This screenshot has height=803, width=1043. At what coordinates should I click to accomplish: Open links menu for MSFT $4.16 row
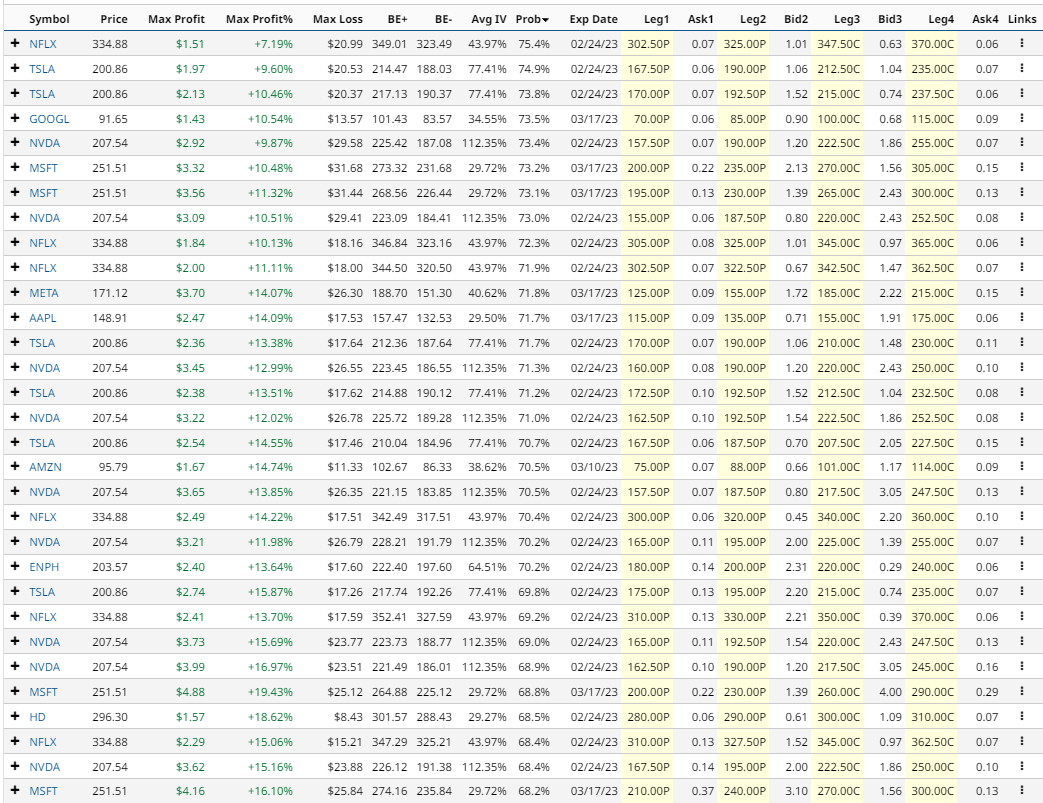click(x=1022, y=791)
